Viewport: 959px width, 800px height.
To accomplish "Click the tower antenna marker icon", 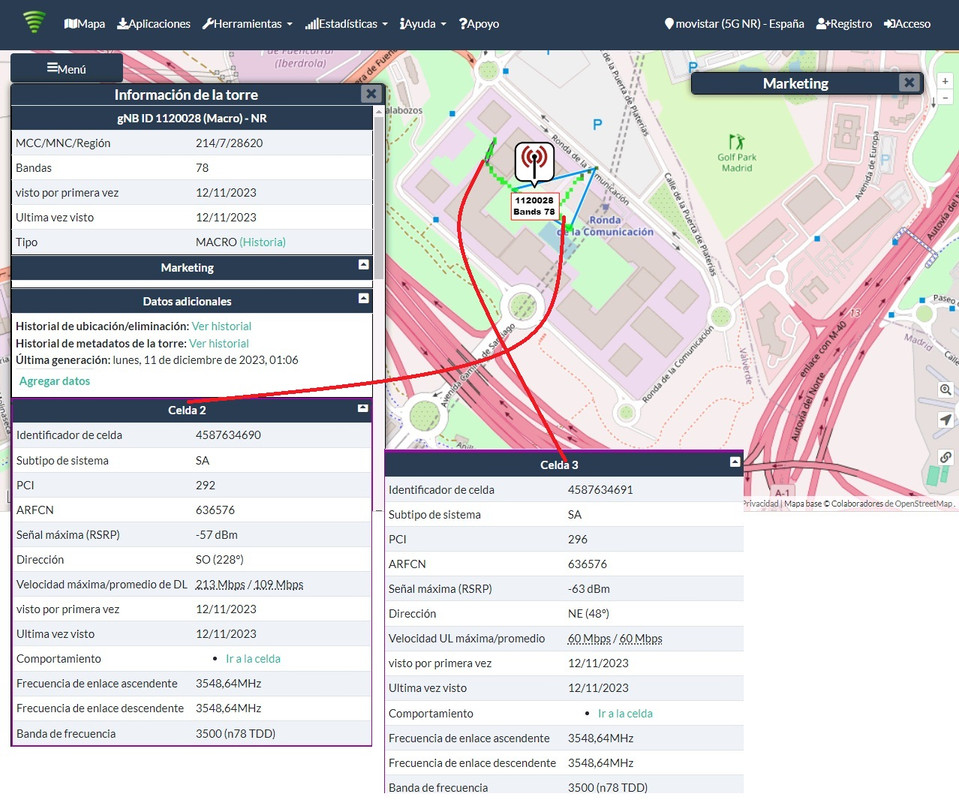I will (x=535, y=161).
